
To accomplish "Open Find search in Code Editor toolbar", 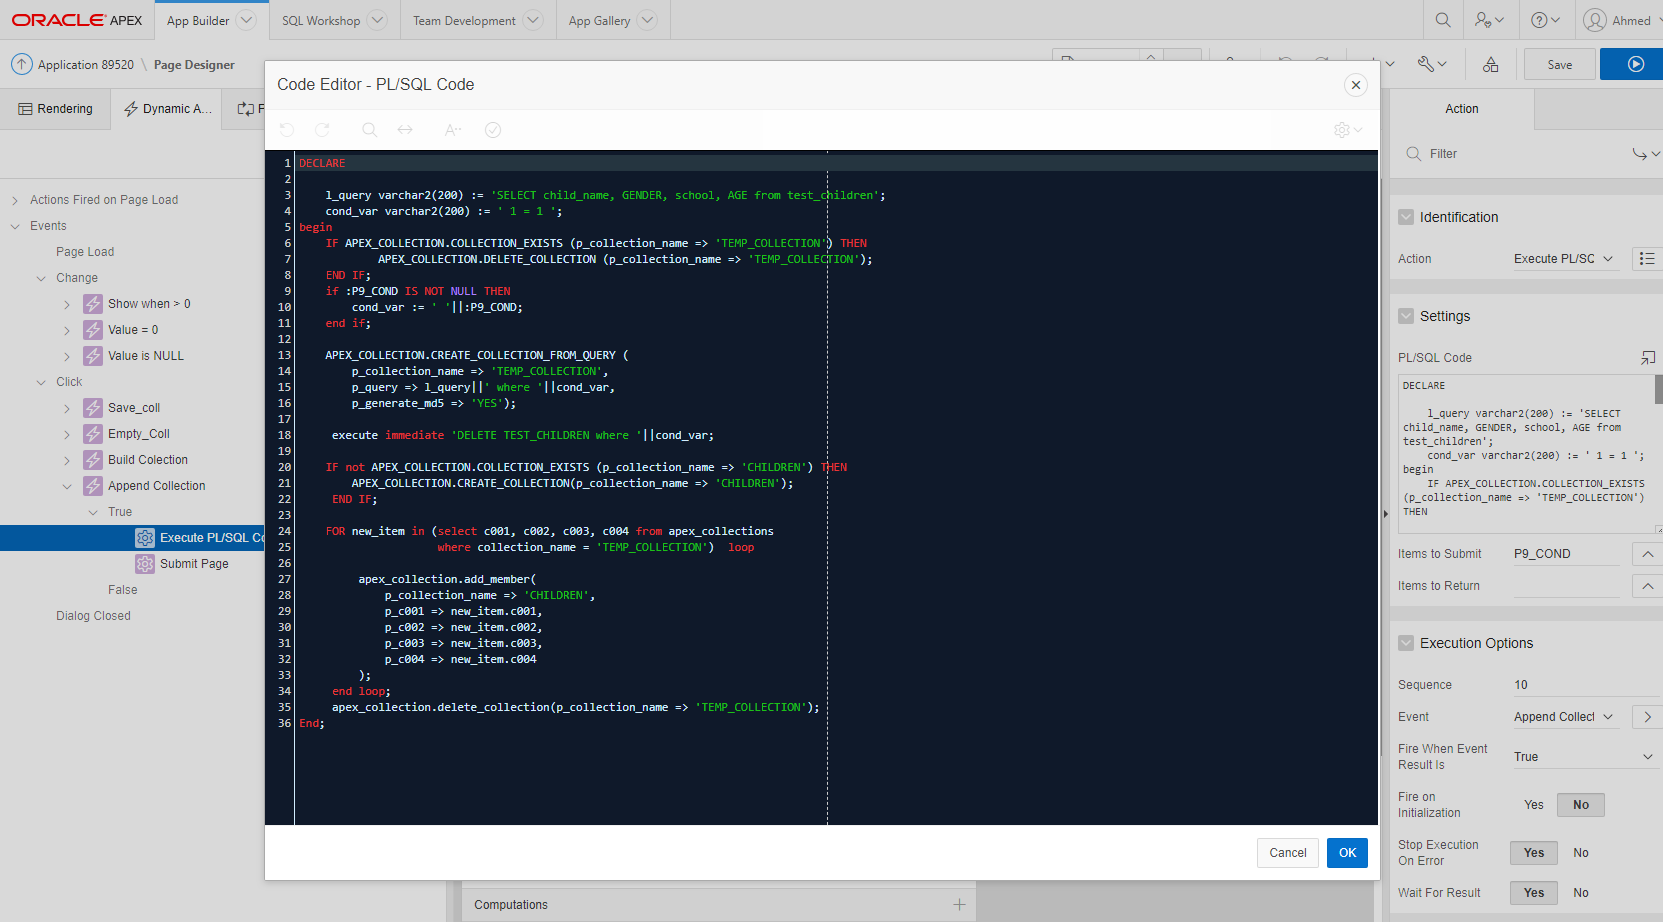I will click(369, 130).
